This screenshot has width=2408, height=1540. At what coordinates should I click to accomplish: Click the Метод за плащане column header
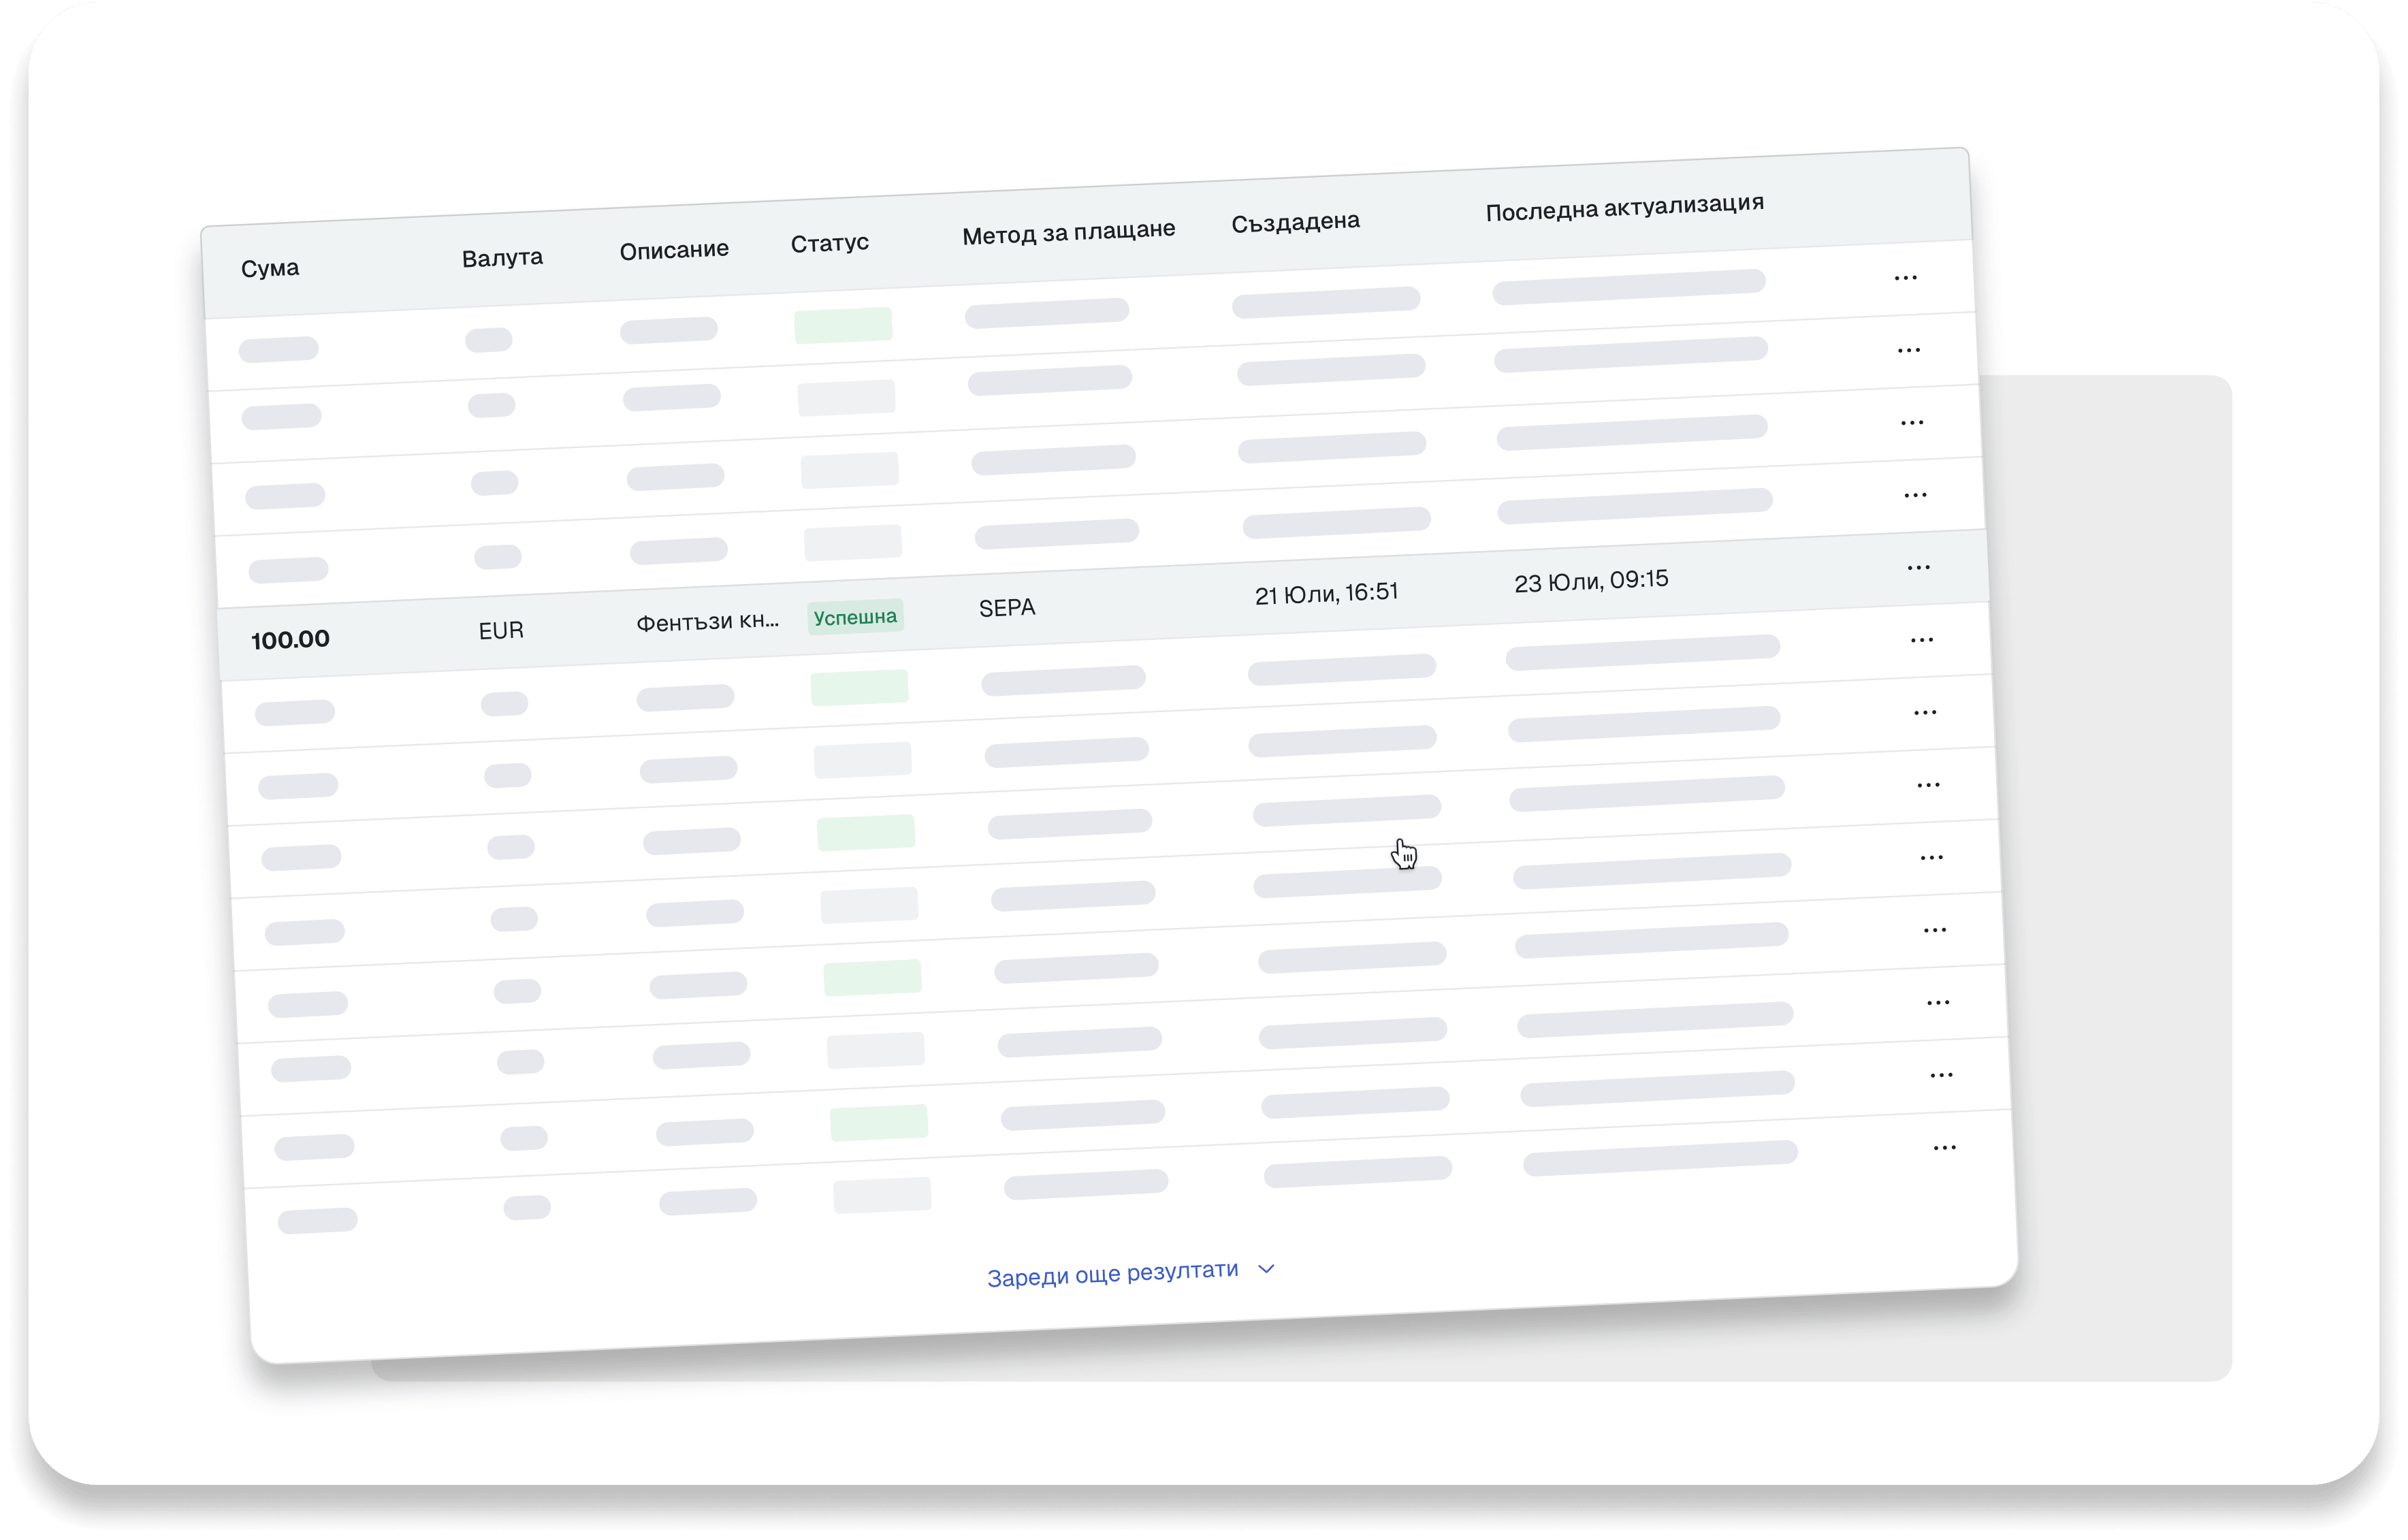click(x=1068, y=232)
